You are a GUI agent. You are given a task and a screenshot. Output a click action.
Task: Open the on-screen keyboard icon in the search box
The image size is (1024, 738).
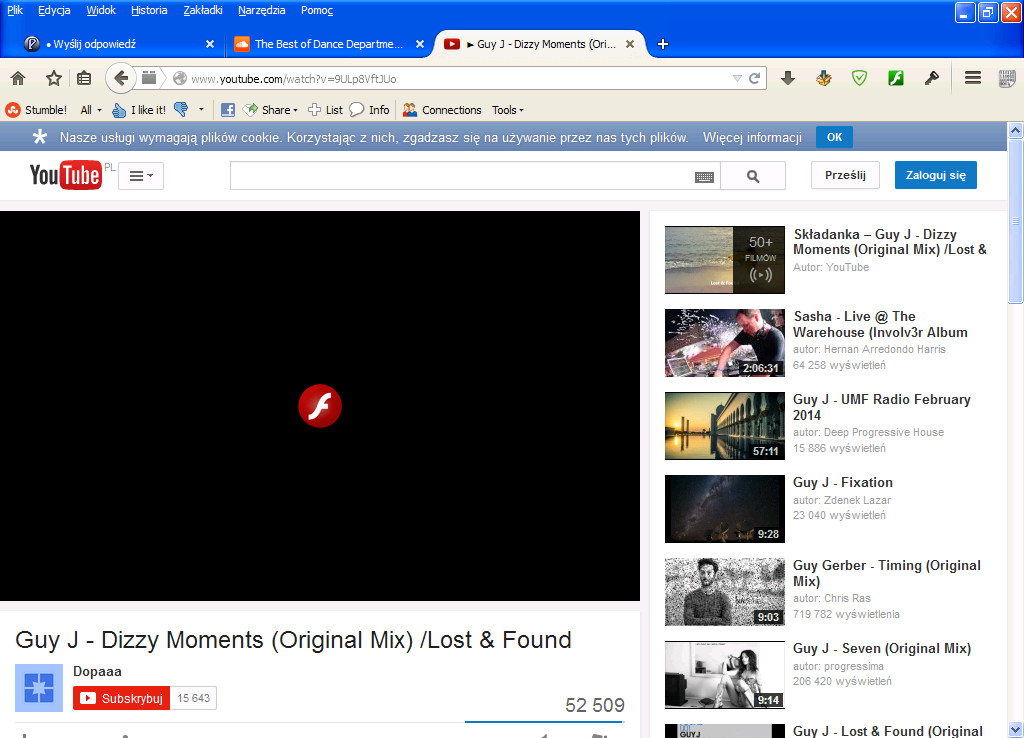point(704,177)
